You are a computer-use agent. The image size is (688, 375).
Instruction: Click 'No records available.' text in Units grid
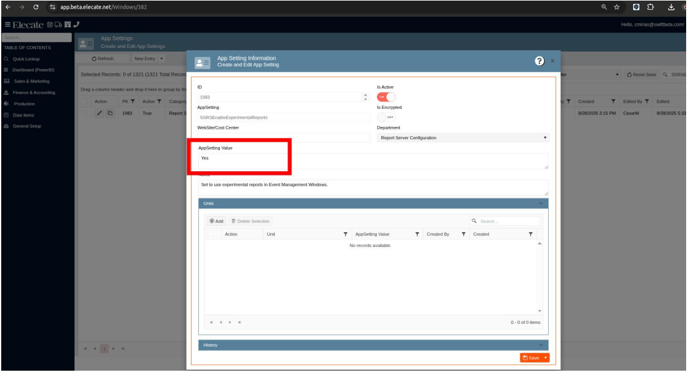(x=370, y=246)
